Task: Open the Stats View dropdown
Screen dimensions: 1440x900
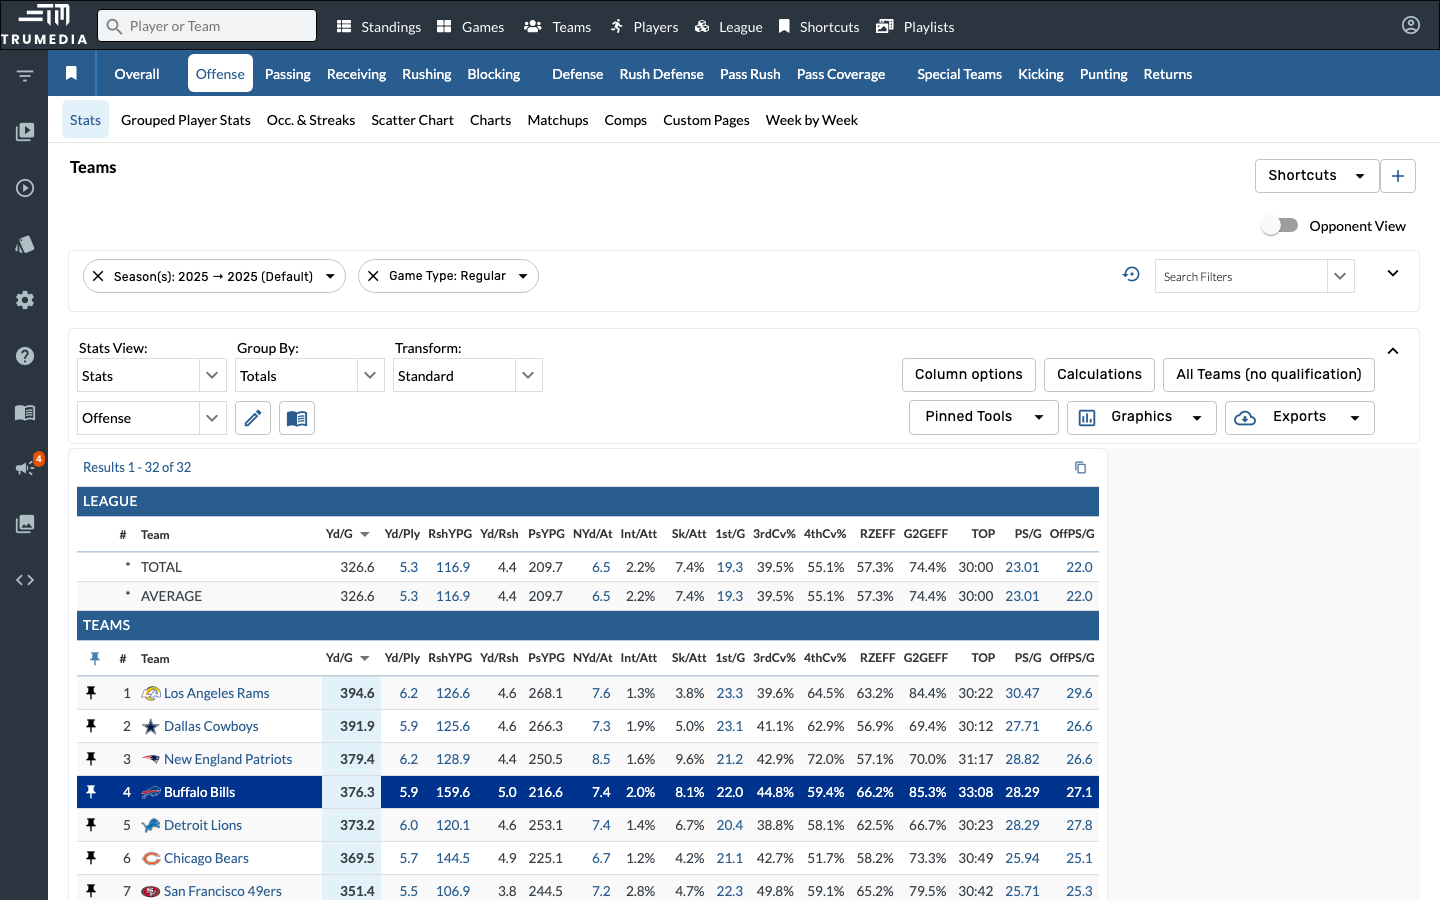Action: pos(152,376)
